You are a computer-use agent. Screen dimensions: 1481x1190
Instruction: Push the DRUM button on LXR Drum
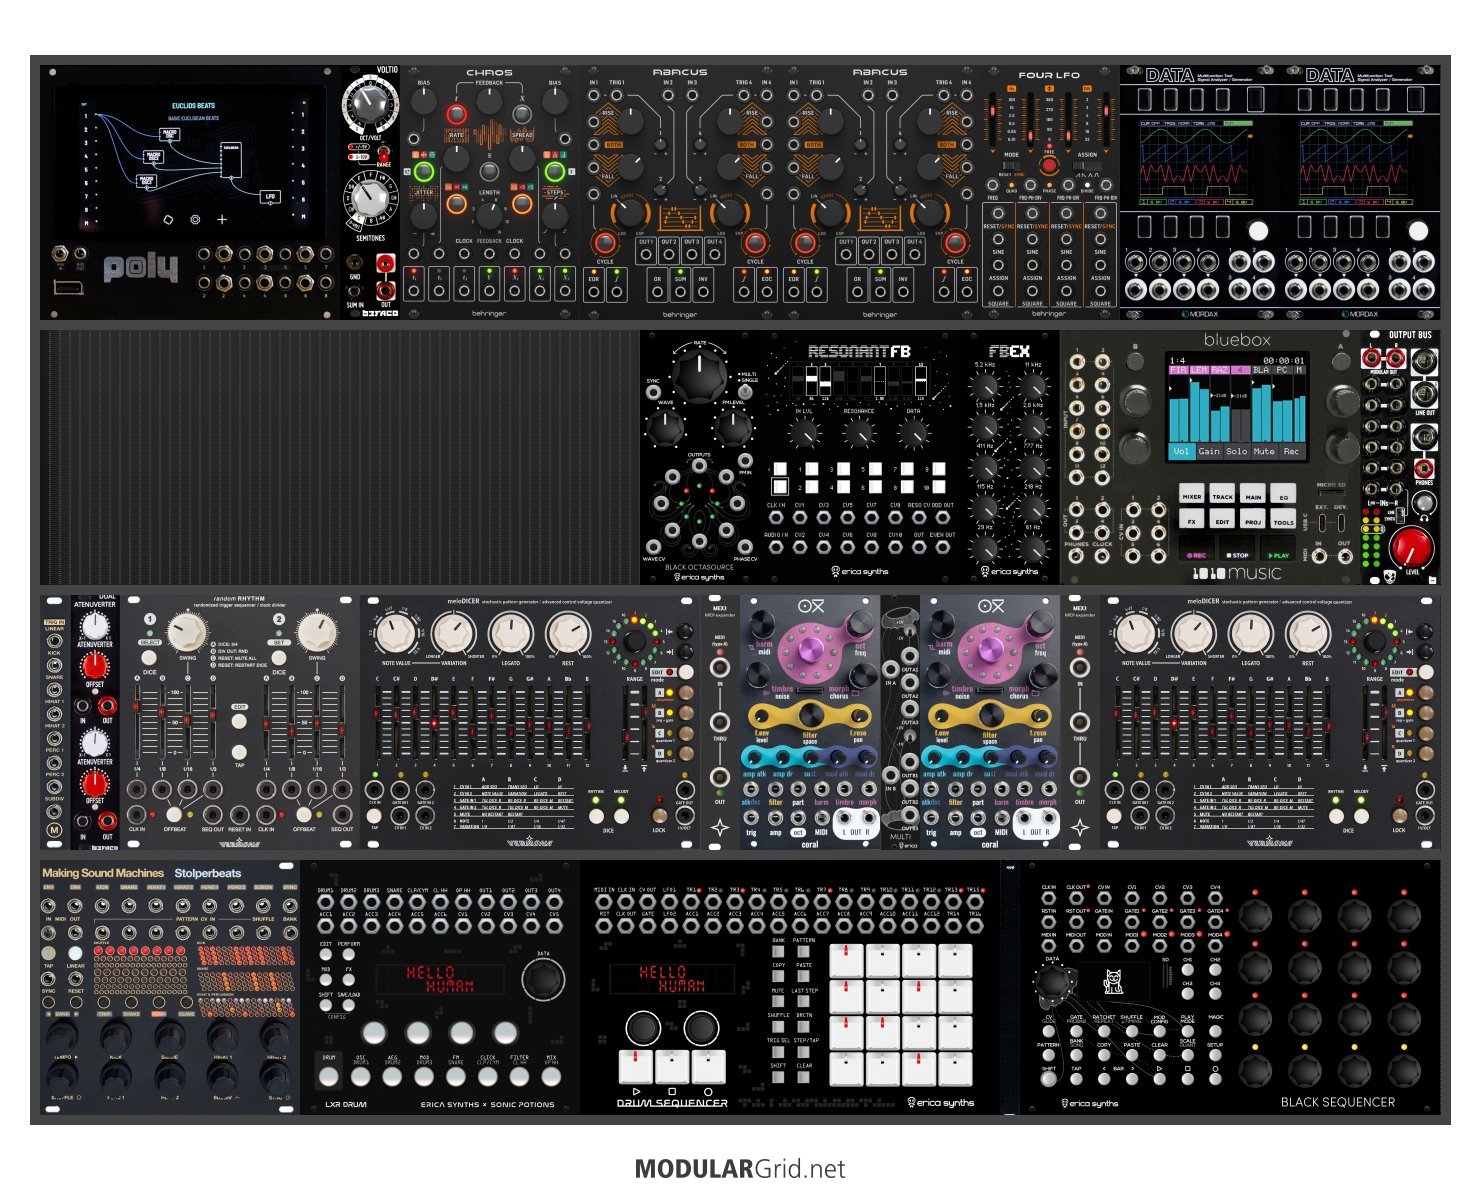click(x=328, y=1077)
